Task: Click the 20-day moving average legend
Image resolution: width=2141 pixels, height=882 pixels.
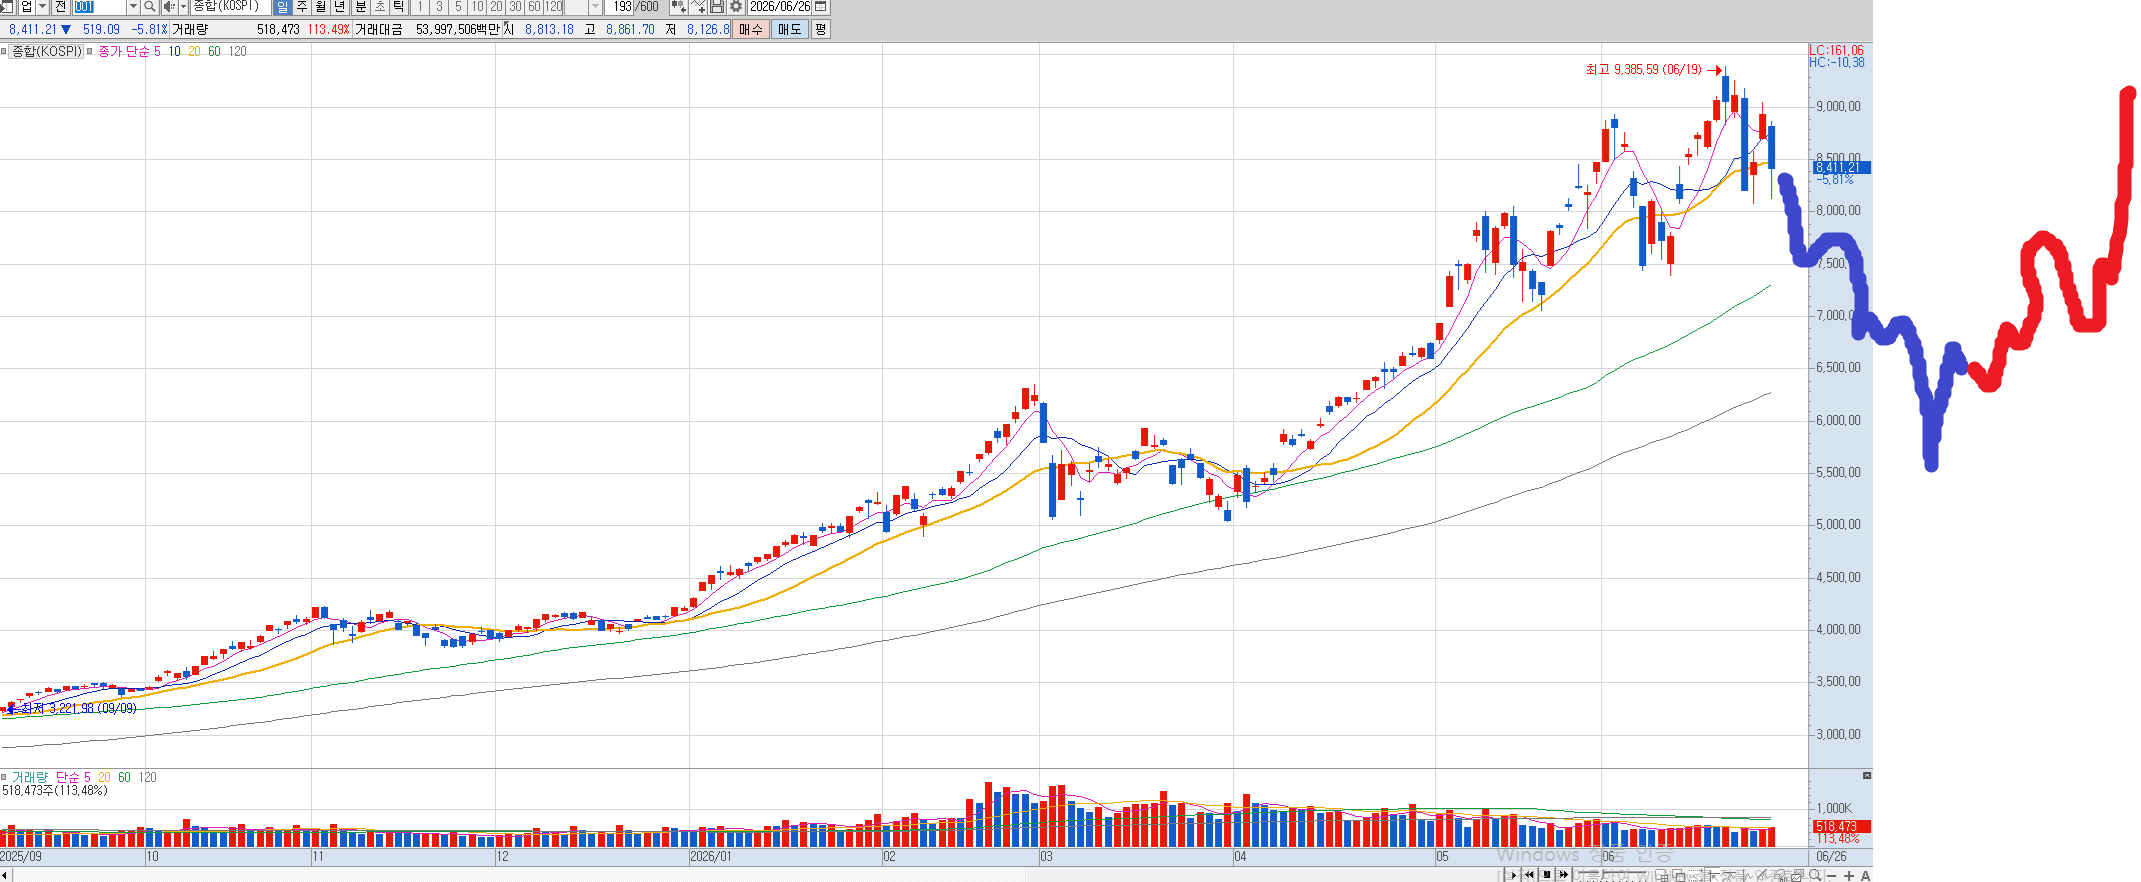Action: click(x=194, y=51)
